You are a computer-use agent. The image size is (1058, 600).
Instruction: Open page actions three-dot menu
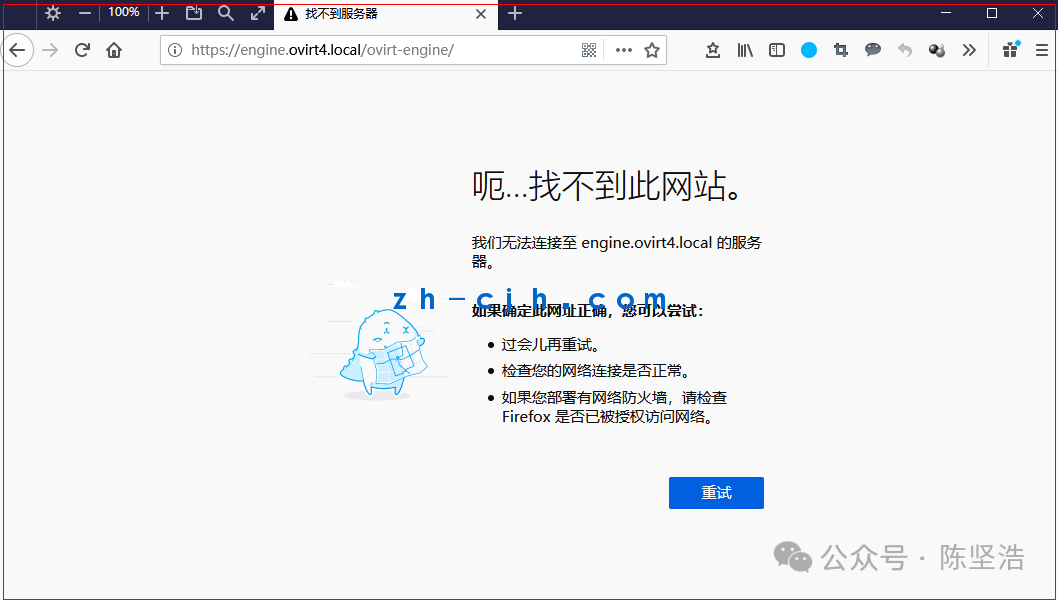coord(624,50)
